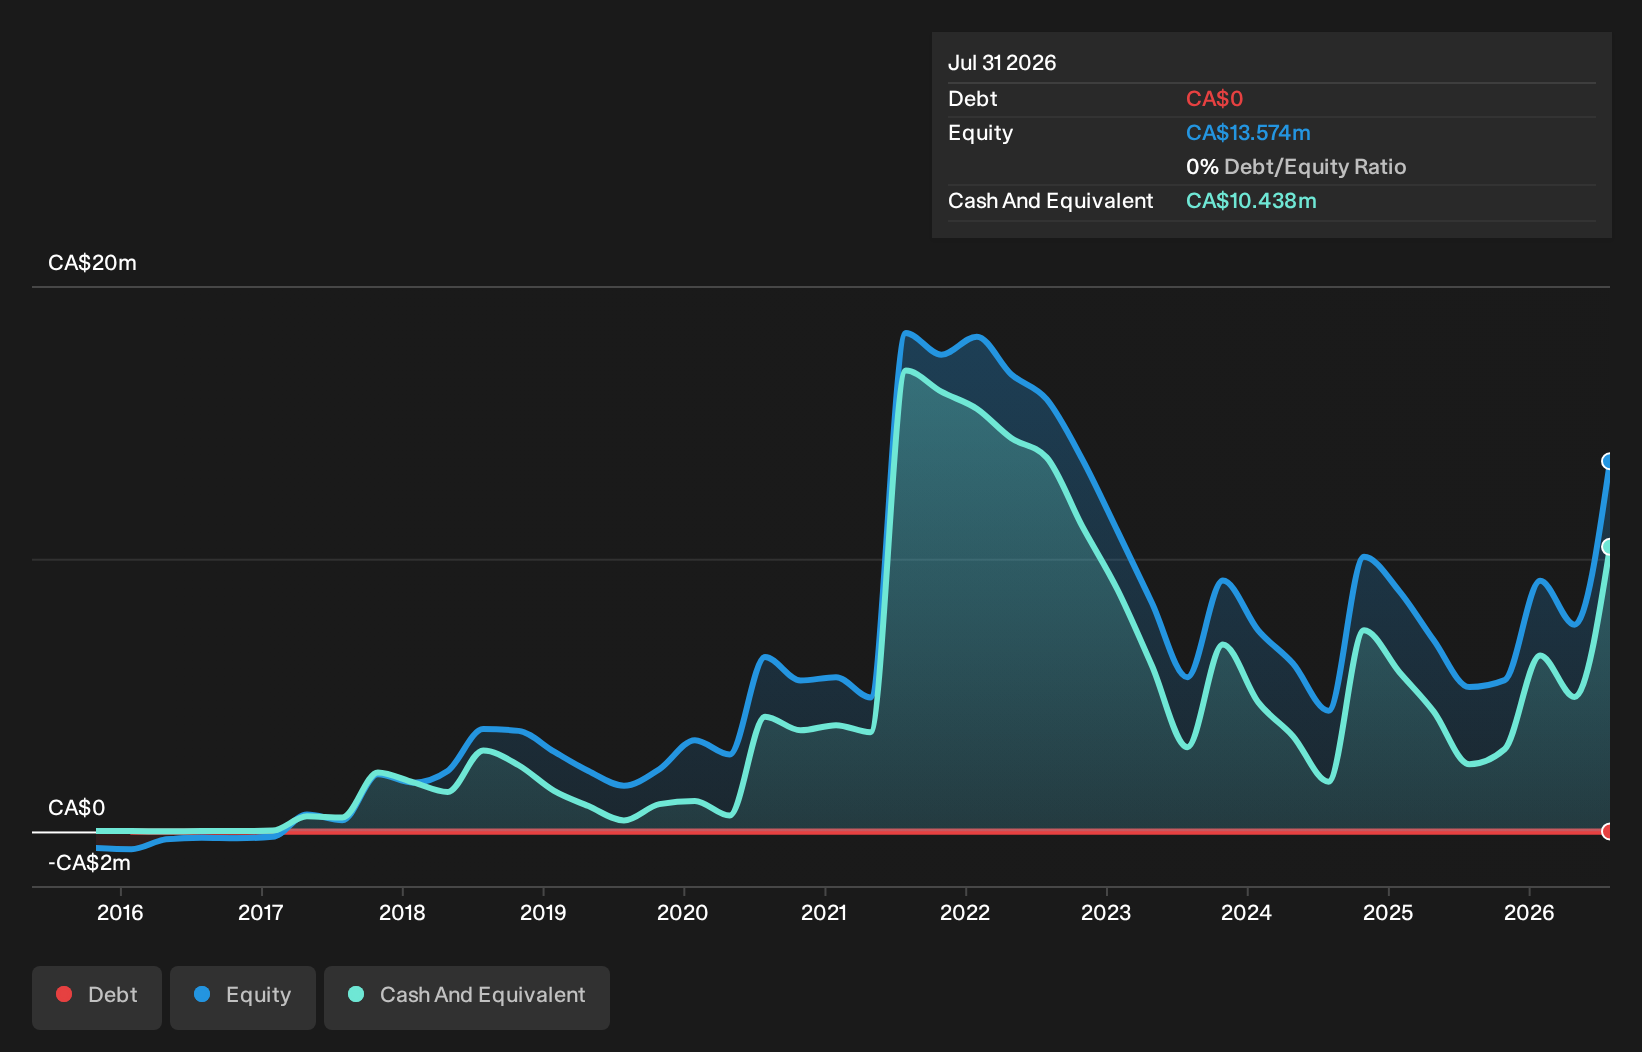
Task: Click the Debt row label in tooltip
Action: coord(973,99)
